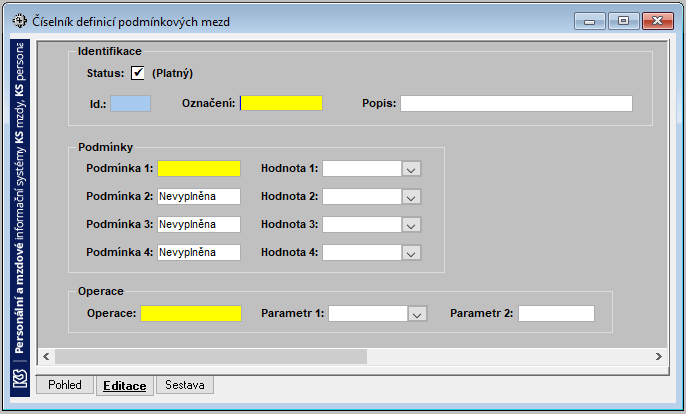Click the Operace group heading label
Viewport: 686px width, 414px height.
pos(101,291)
